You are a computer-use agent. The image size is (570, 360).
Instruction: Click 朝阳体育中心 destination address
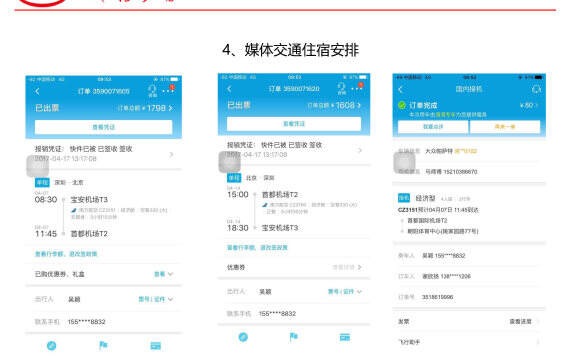(443, 231)
